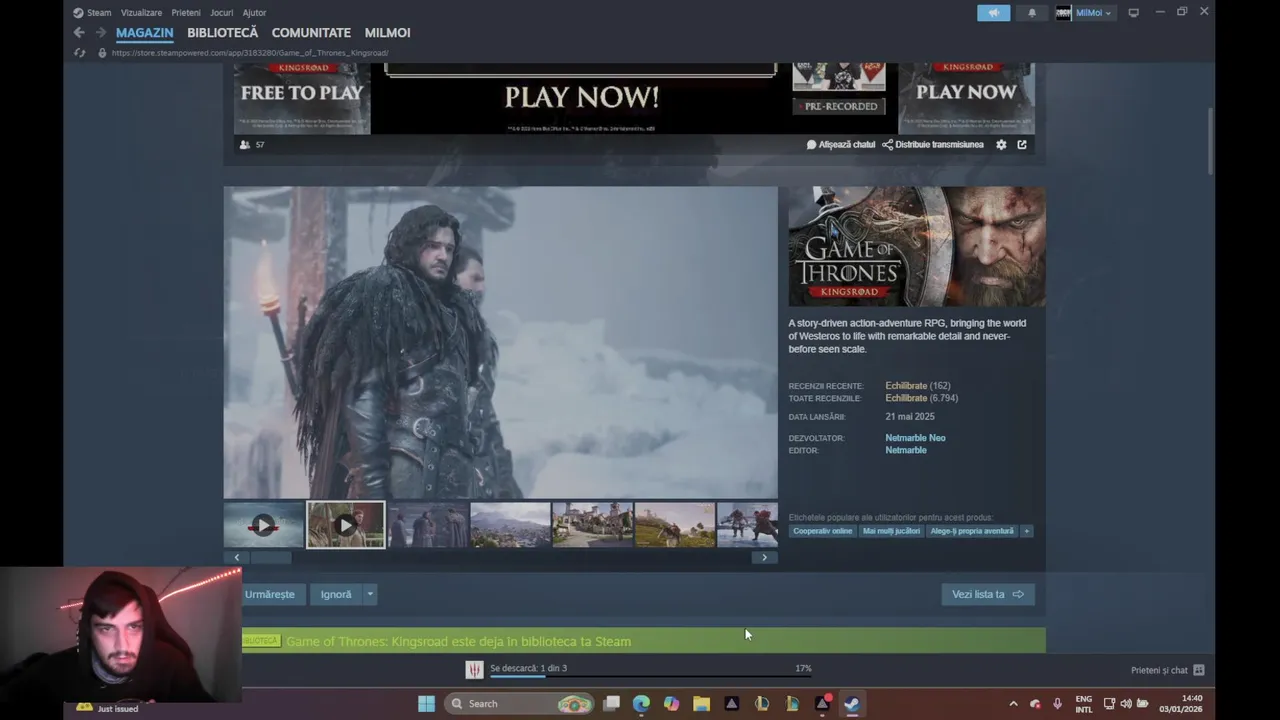The image size is (1280, 720).
Task: Click all reviews Echilibrate (6.794)
Action: 921,398
